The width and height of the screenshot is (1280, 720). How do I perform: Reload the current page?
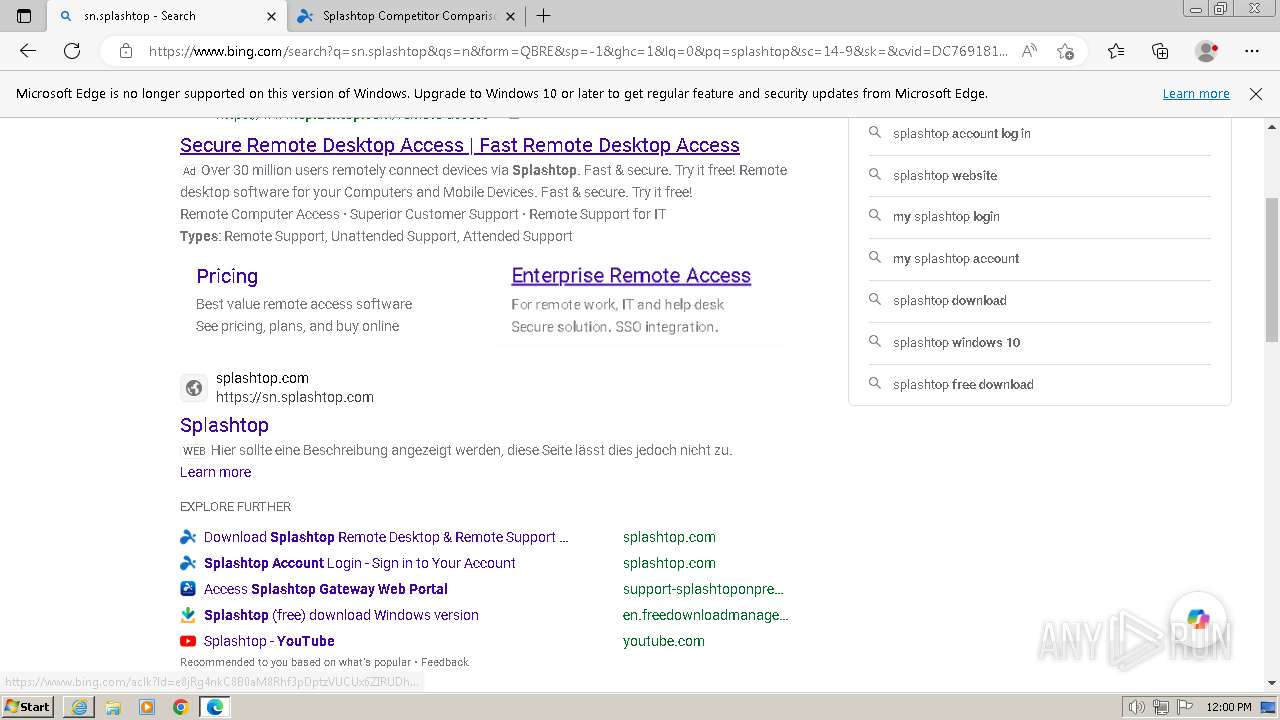[72, 51]
